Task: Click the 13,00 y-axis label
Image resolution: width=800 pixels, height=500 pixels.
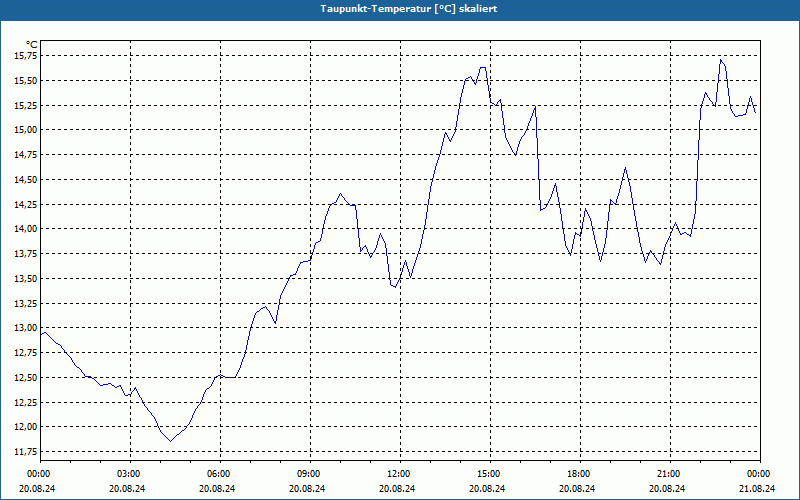Action: (x=26, y=328)
